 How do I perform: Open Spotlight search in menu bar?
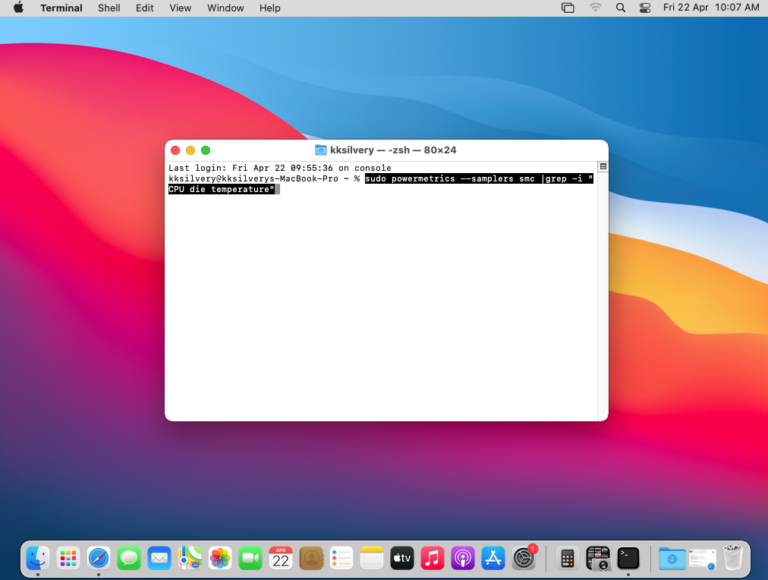[x=620, y=8]
